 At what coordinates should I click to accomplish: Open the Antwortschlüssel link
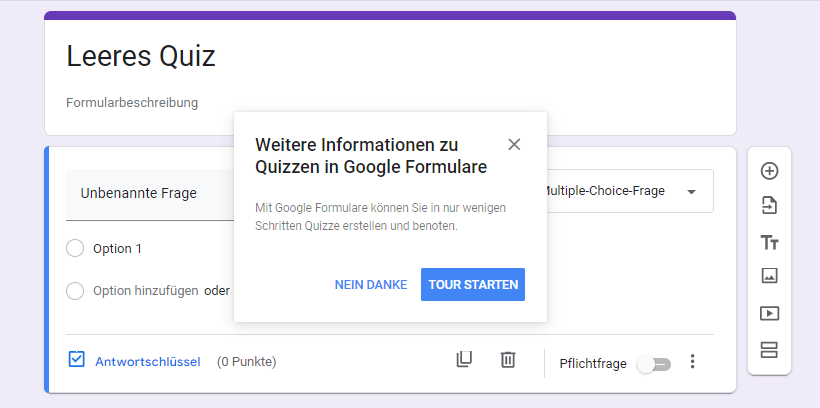click(147, 361)
